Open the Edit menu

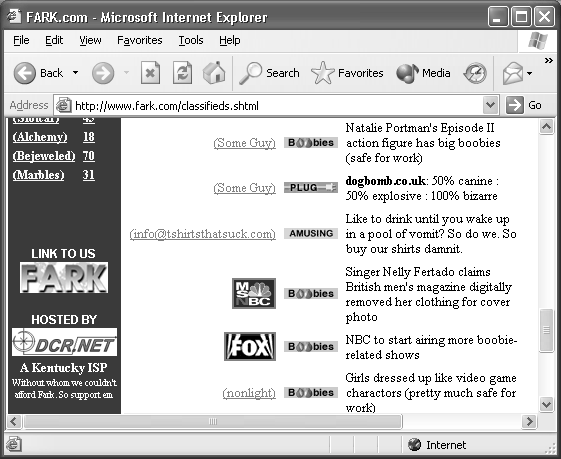(x=54, y=40)
